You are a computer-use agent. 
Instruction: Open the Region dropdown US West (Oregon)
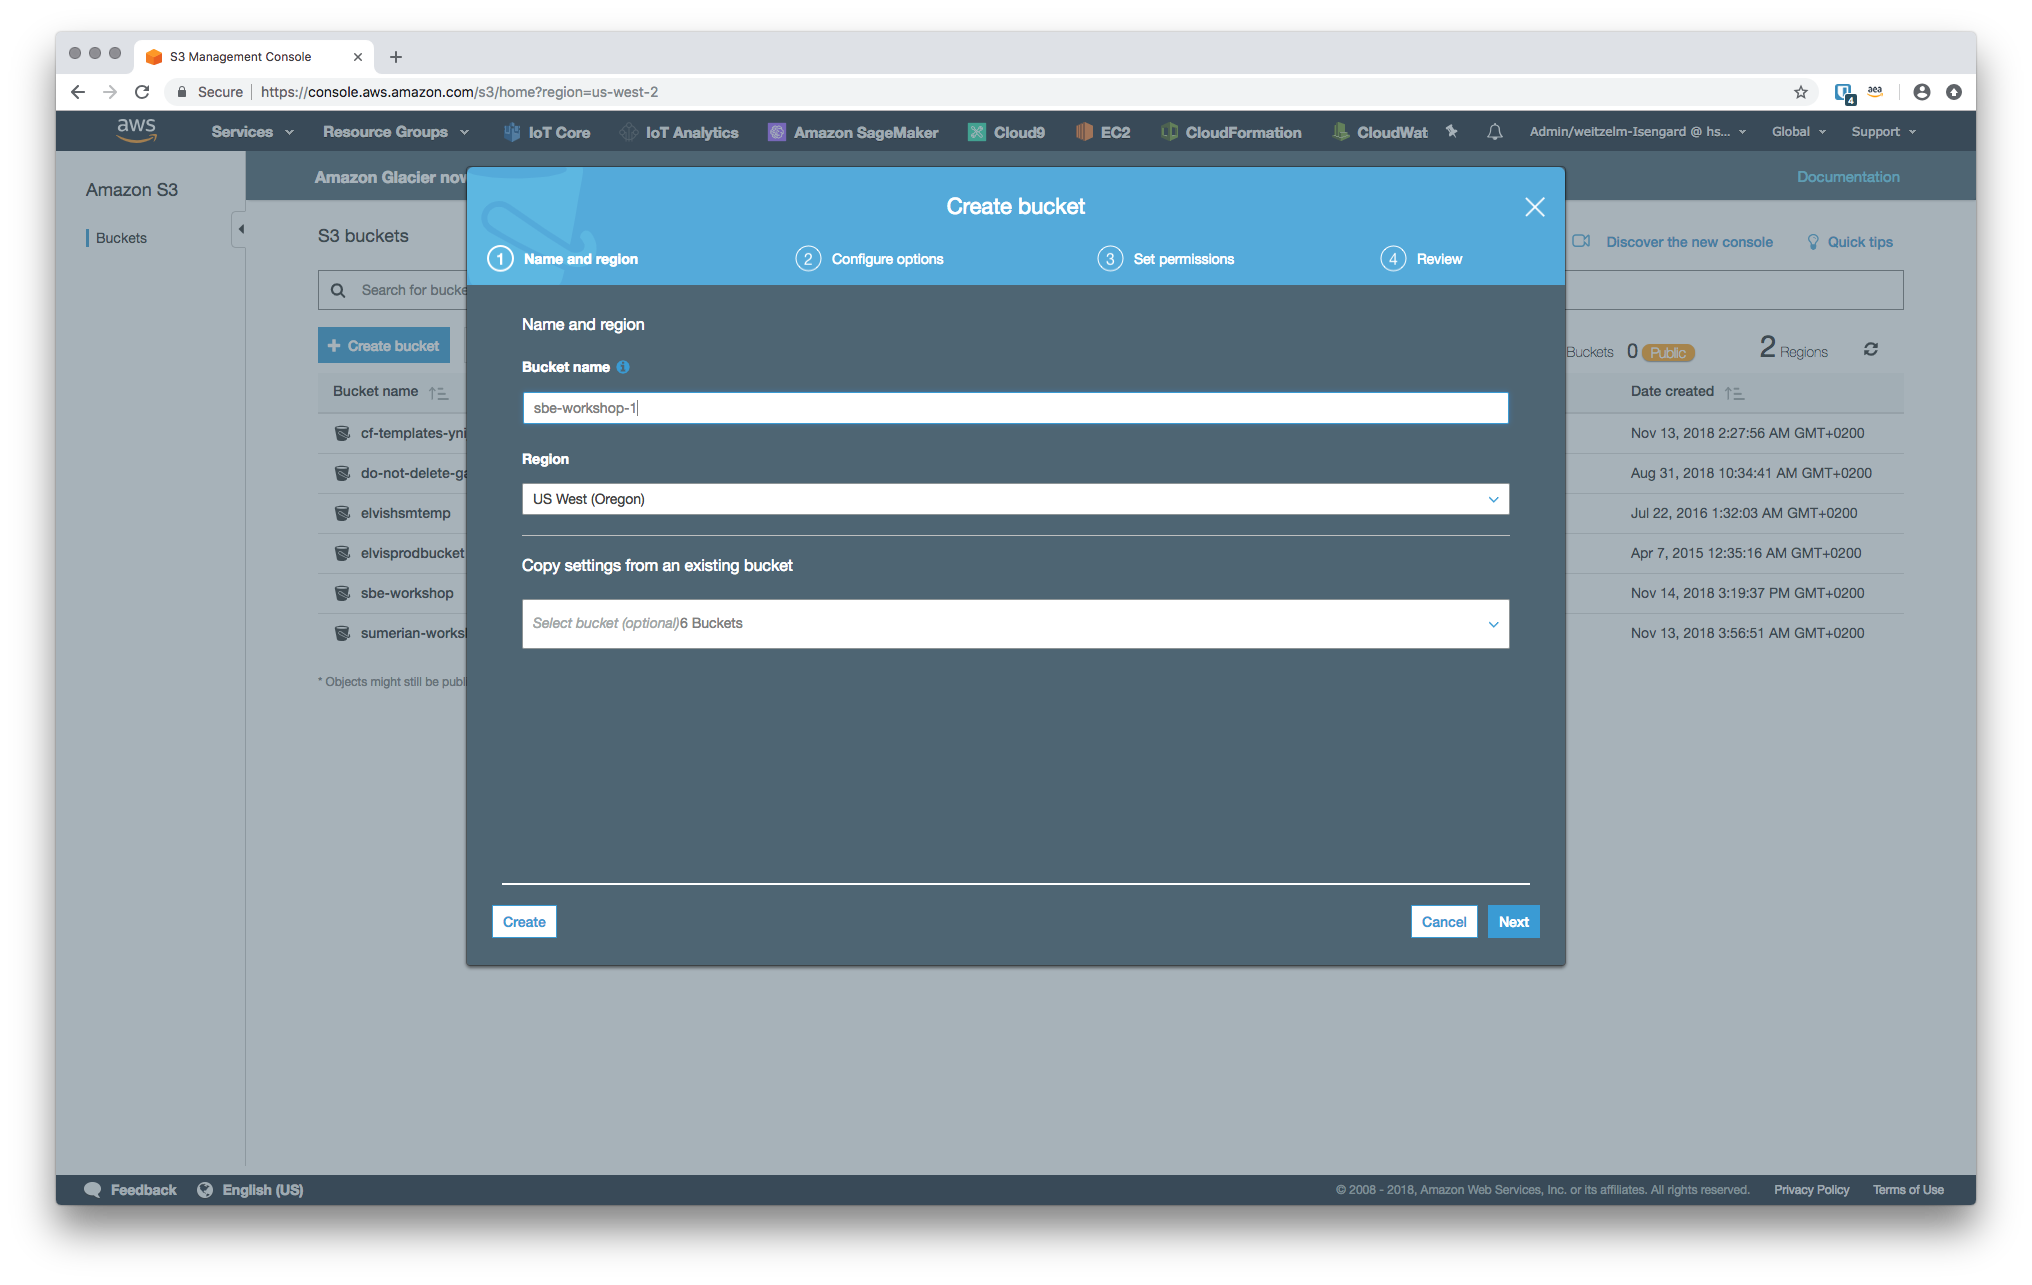1015,499
